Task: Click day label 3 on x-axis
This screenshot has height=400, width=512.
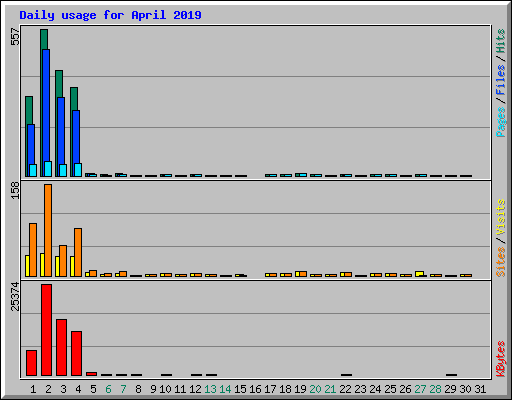Action: 63,389
